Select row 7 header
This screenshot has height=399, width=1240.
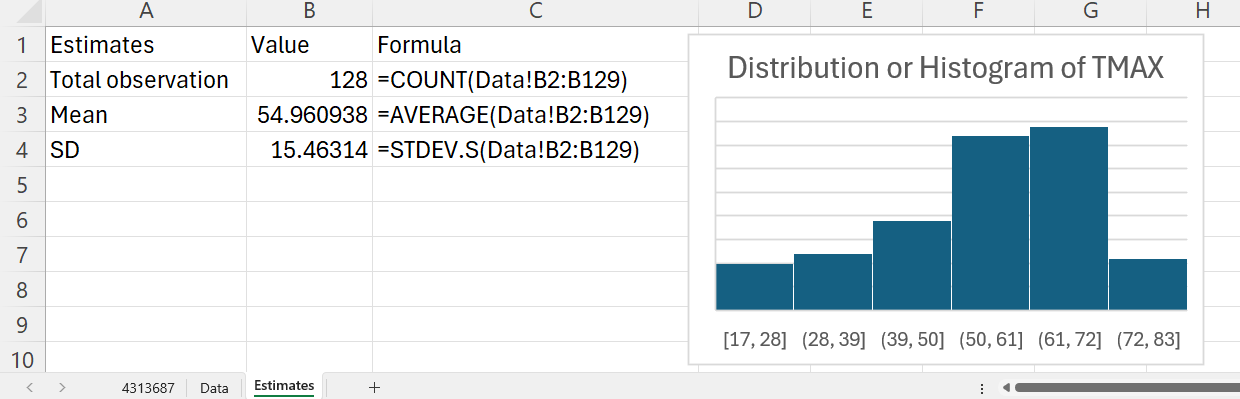click(x=22, y=255)
